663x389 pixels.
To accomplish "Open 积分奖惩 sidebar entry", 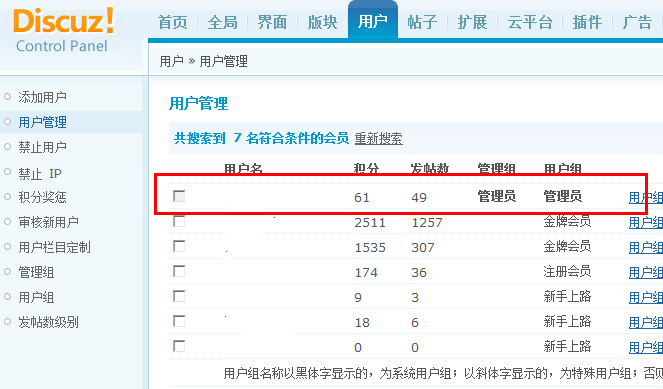I will (42, 197).
